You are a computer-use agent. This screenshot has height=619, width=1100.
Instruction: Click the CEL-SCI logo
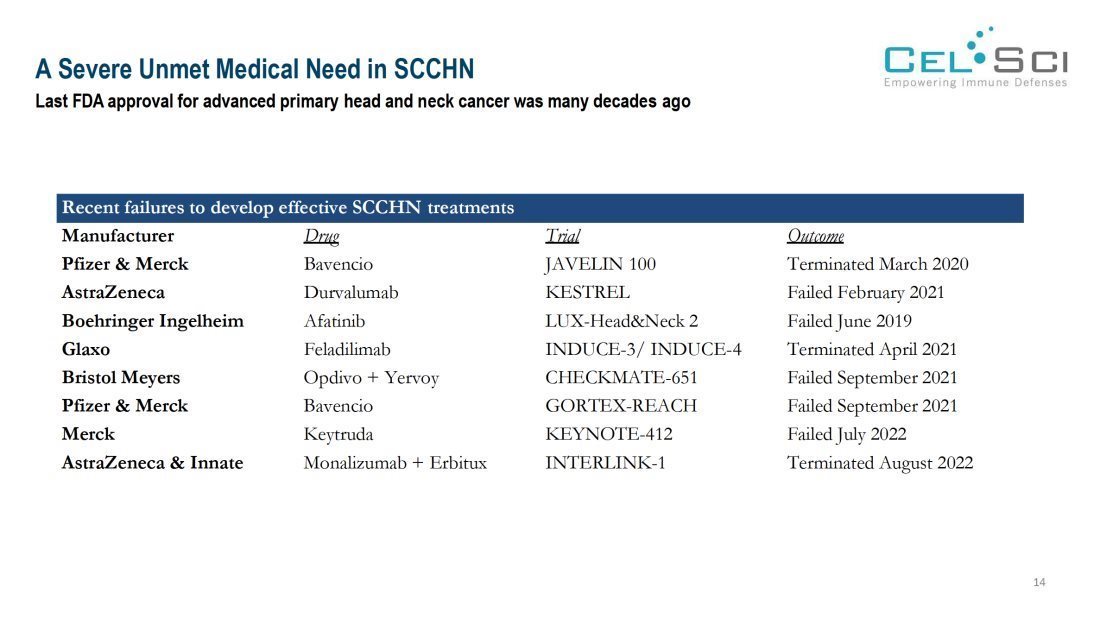coord(975,59)
